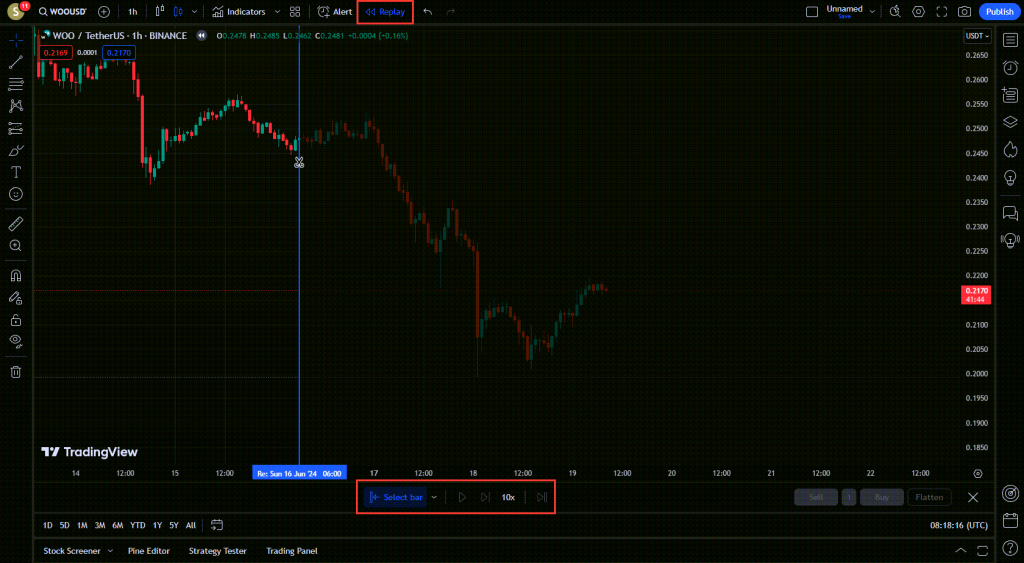This screenshot has width=1024, height=563.
Task: Toggle stay in drawing mode
Action: point(16,298)
